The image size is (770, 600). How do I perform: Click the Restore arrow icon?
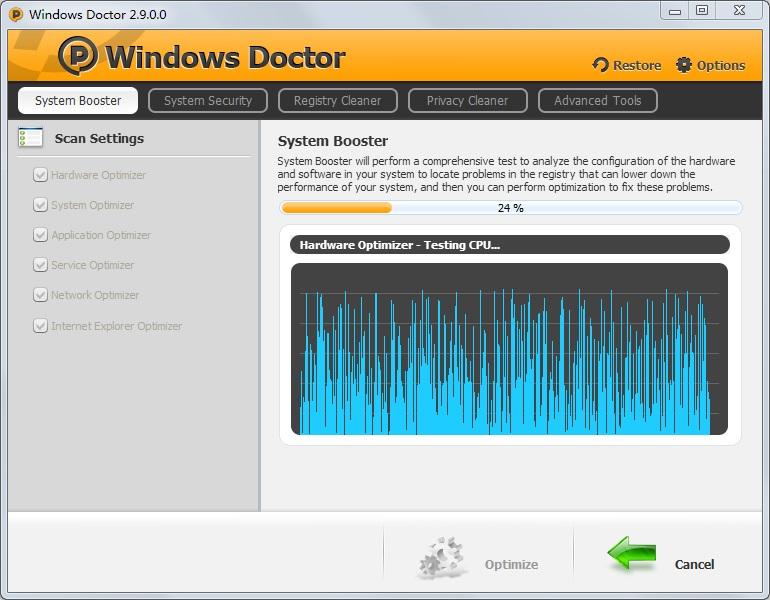[x=600, y=65]
